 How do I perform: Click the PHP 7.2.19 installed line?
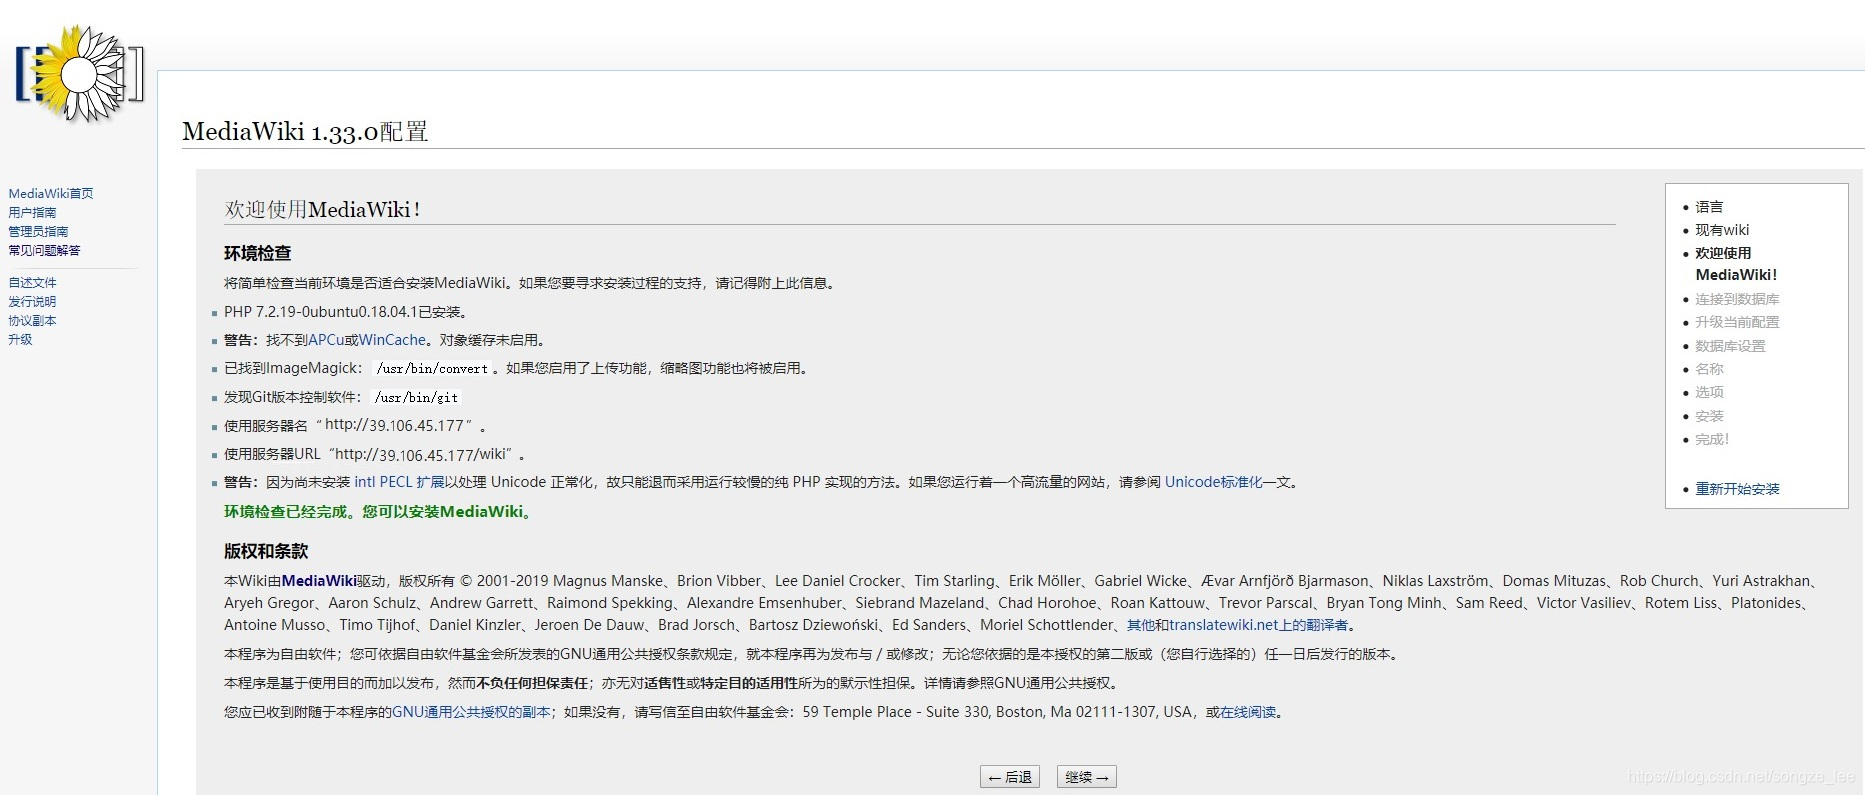[346, 312]
